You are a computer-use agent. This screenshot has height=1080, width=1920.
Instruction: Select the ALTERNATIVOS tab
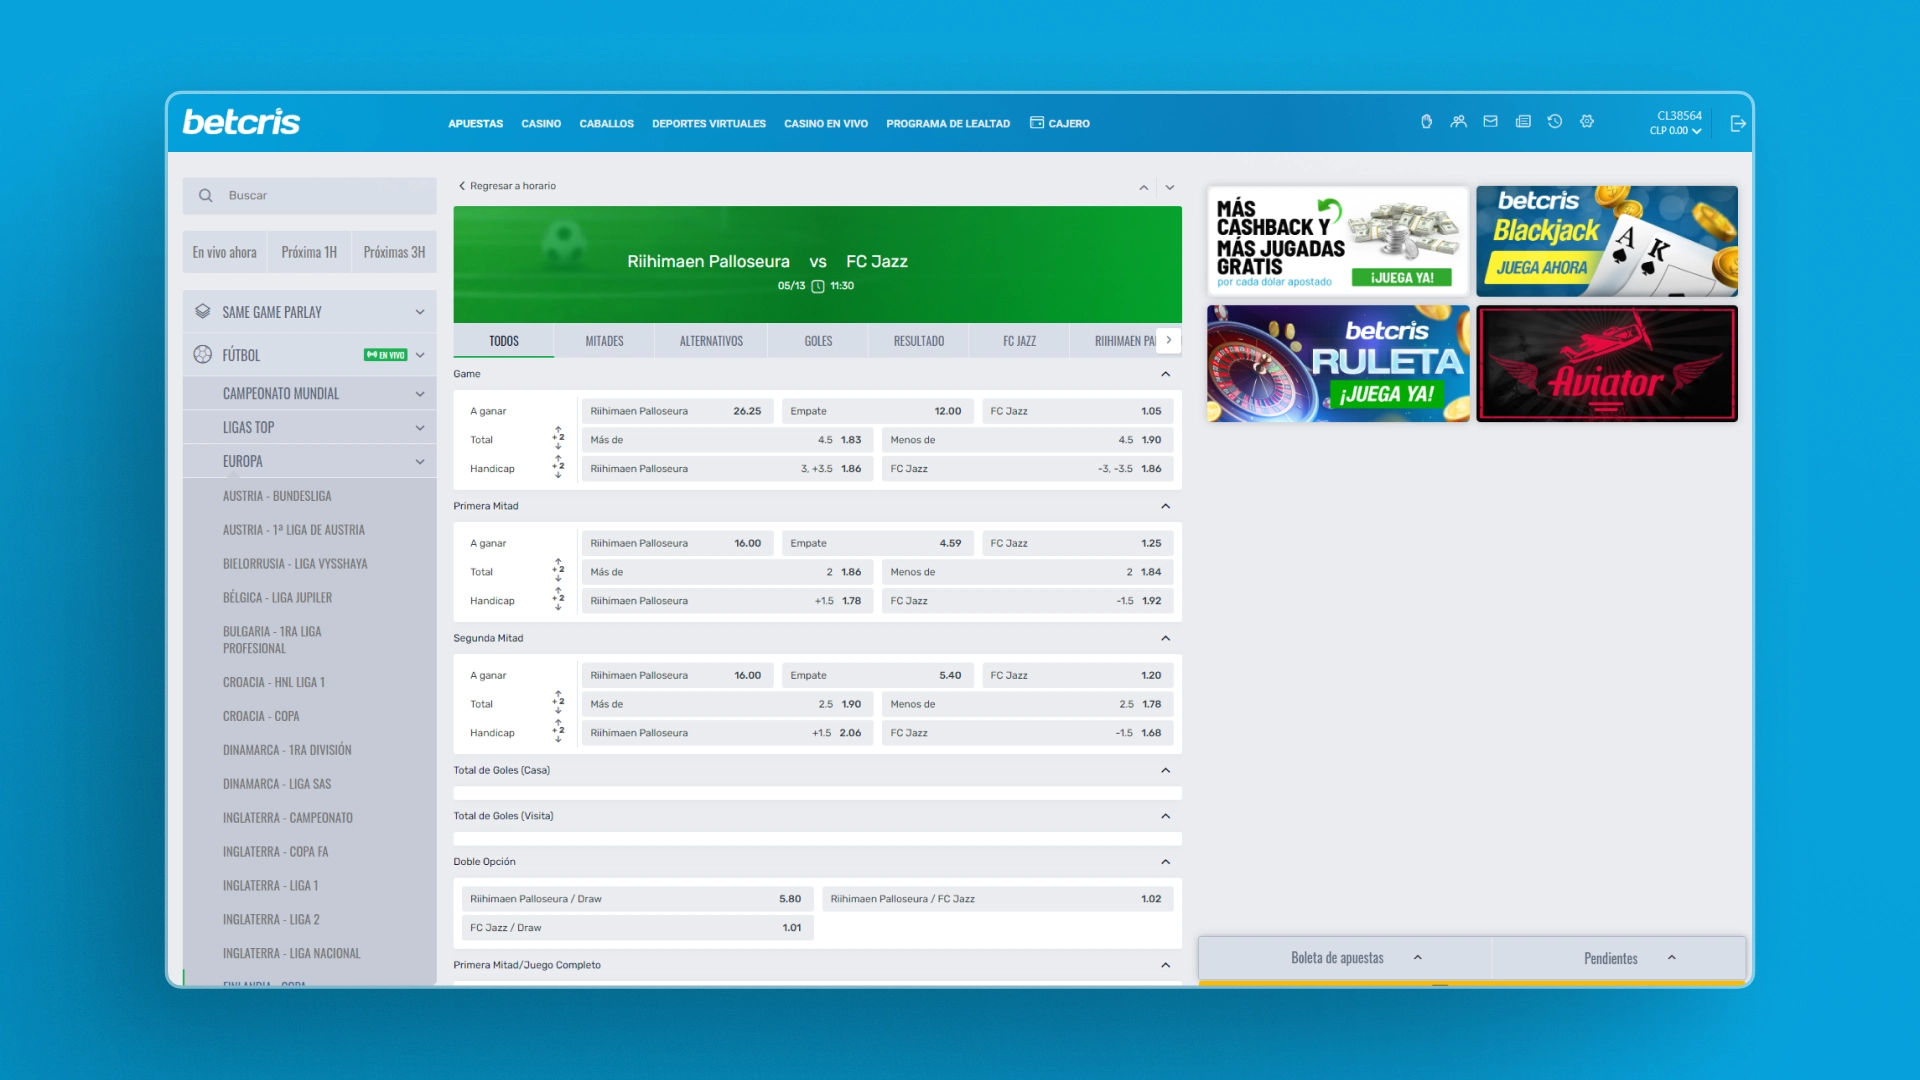[711, 341]
